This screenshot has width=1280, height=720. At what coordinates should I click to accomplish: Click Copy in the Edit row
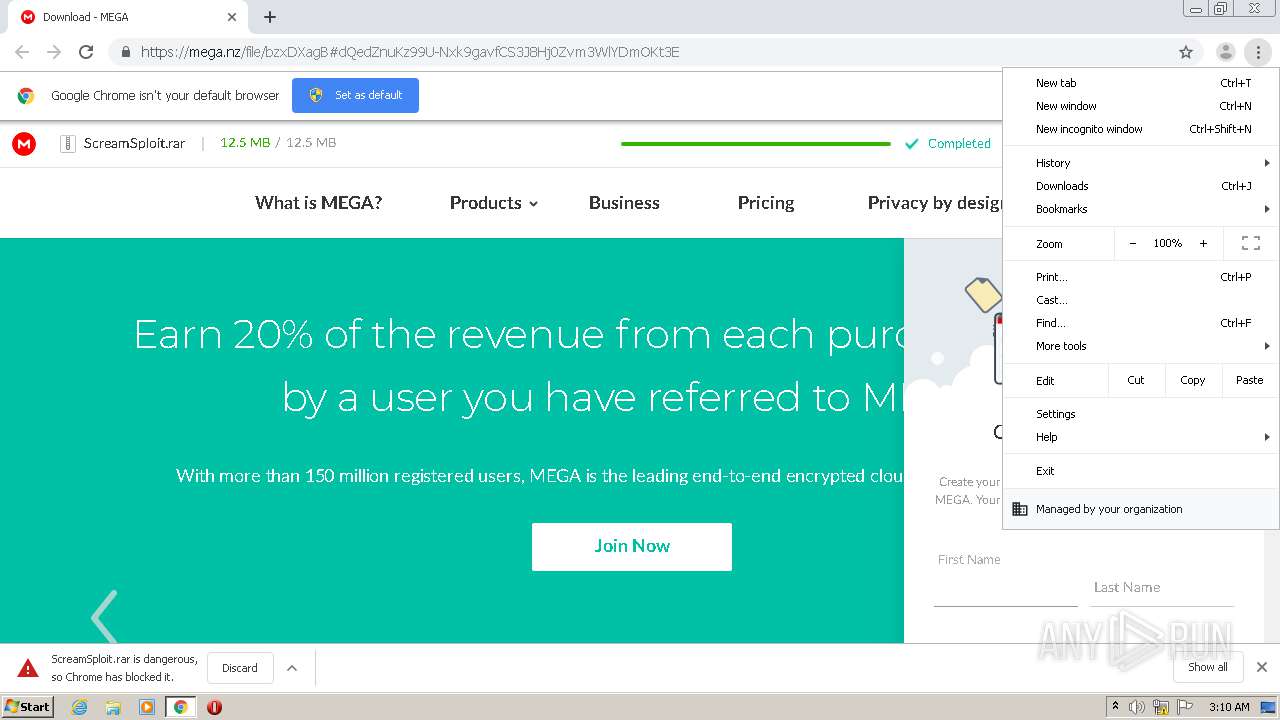(1192, 380)
